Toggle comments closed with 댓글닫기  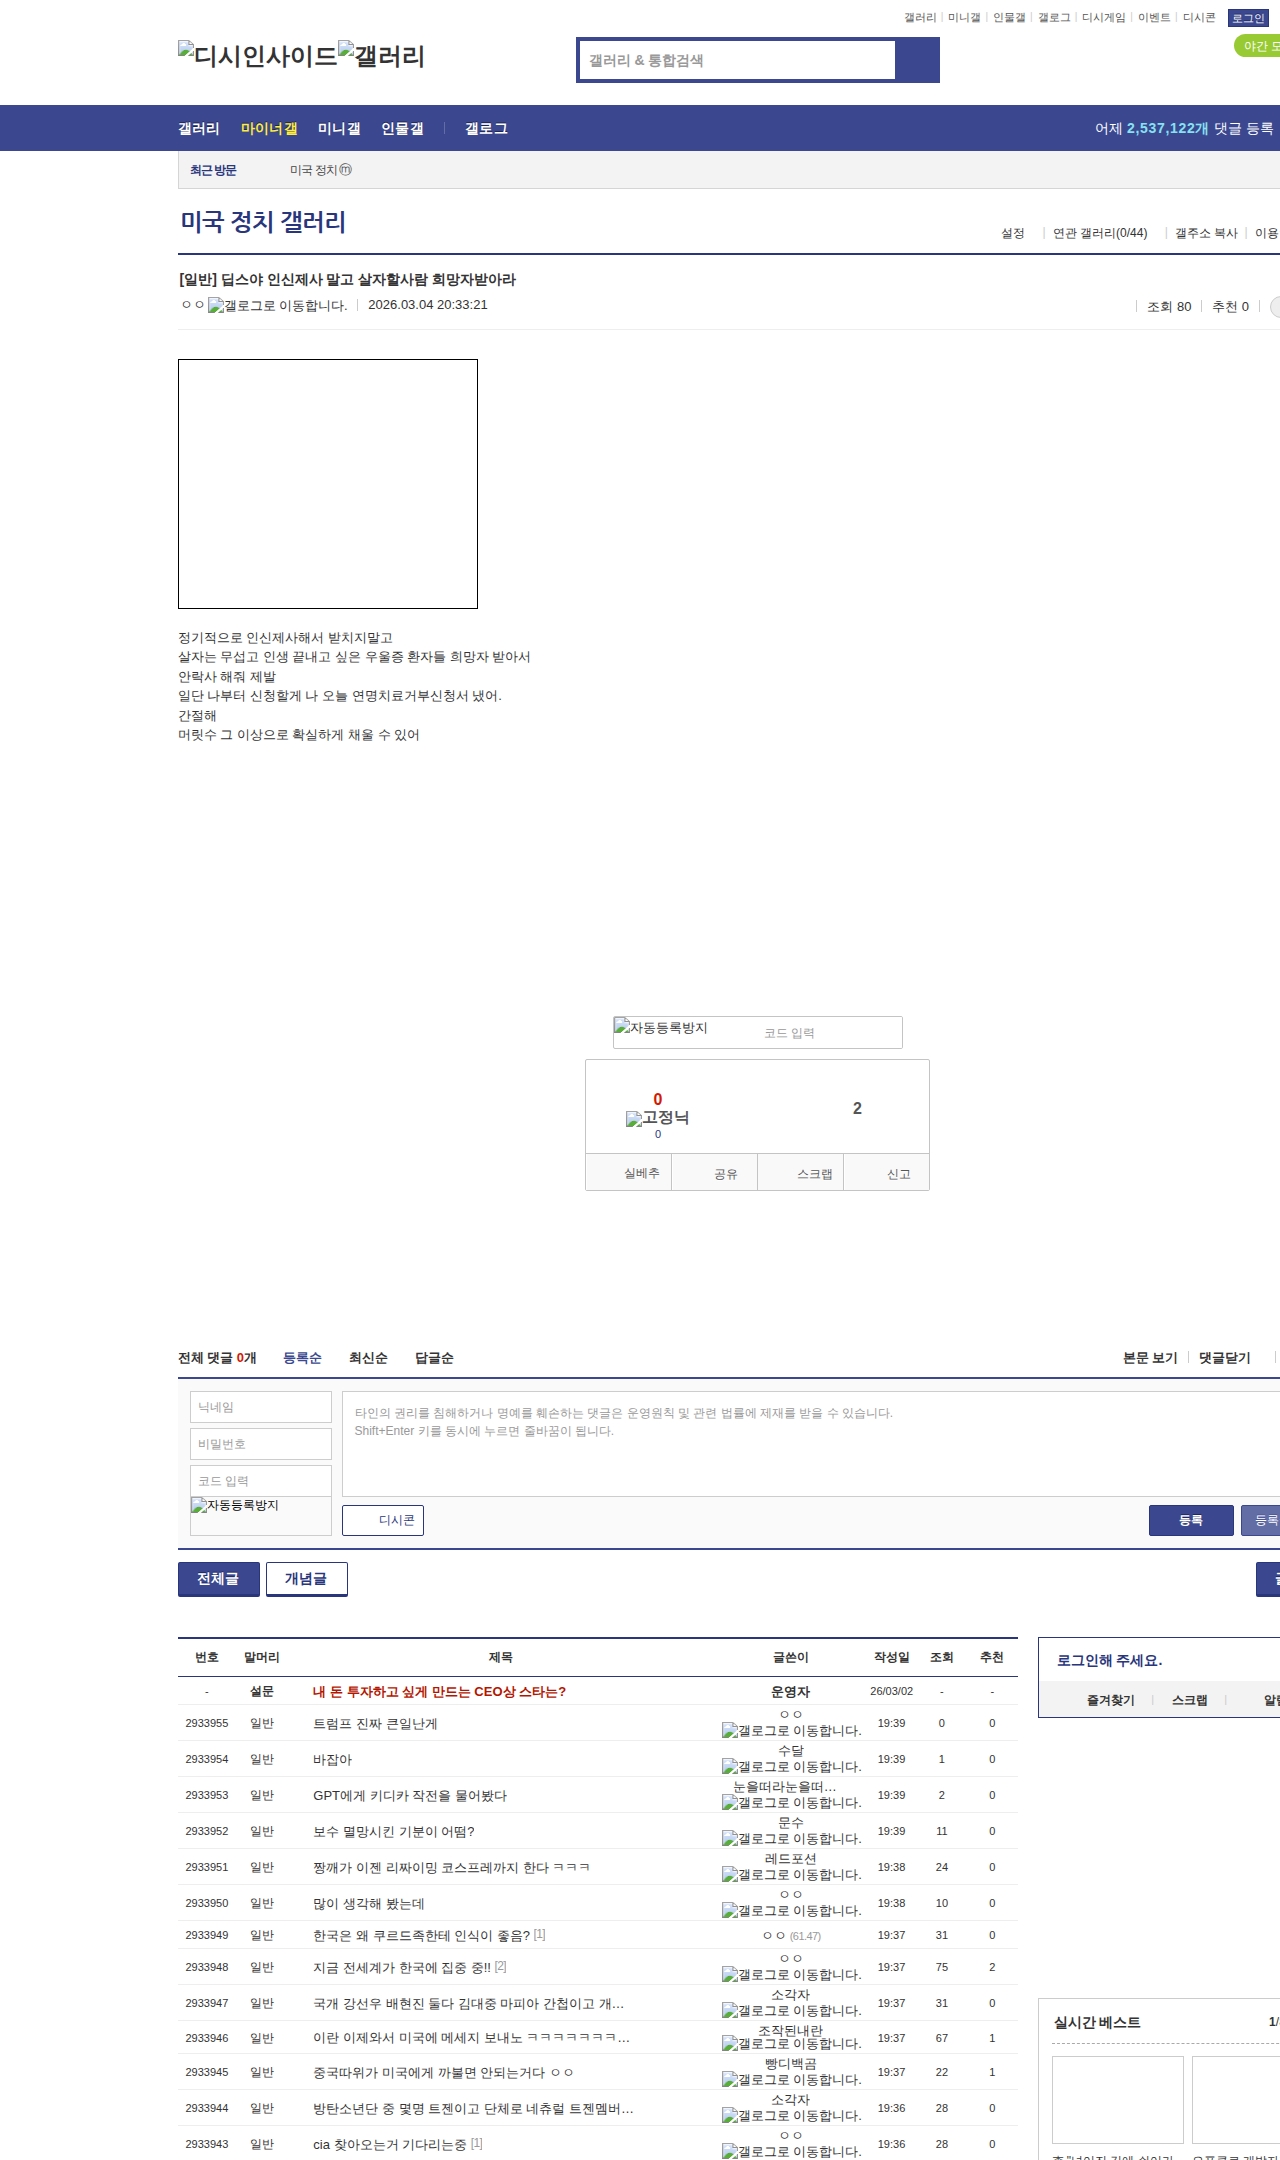pyautogui.click(x=1225, y=1358)
